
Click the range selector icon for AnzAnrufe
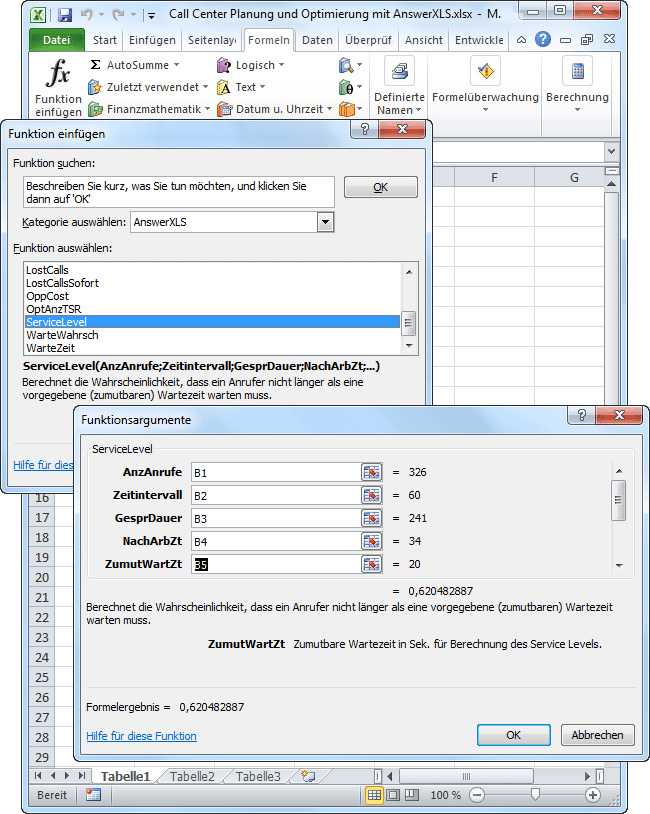pos(372,472)
